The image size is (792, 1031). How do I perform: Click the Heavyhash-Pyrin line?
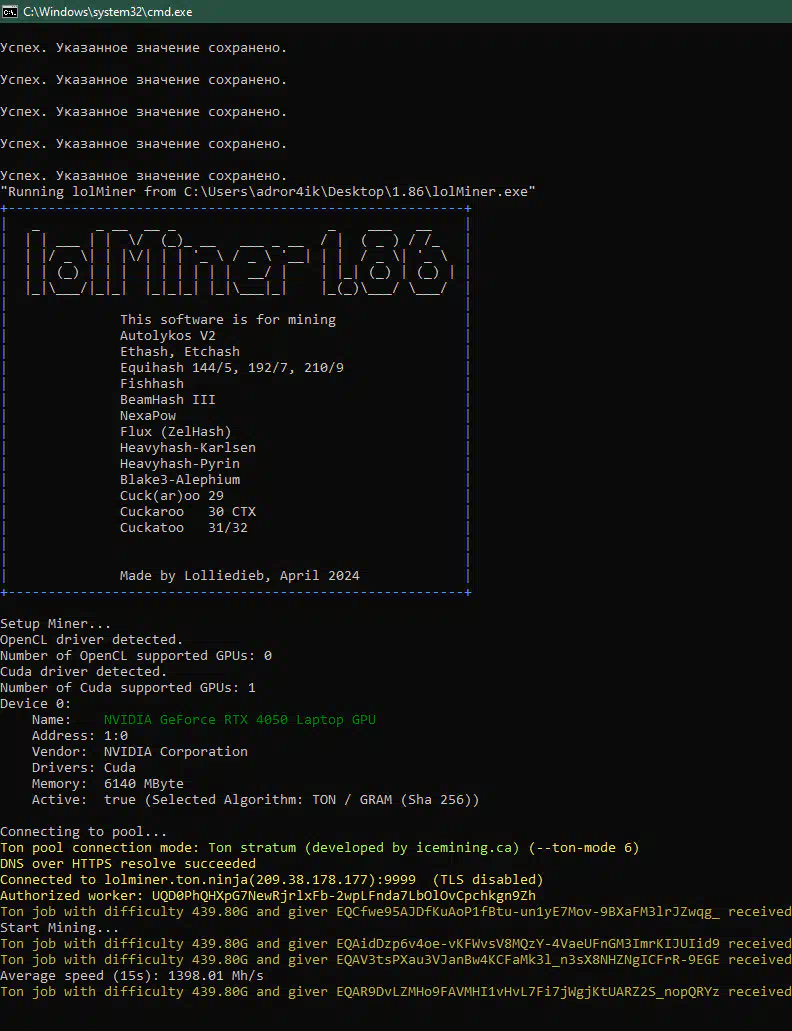point(179,464)
